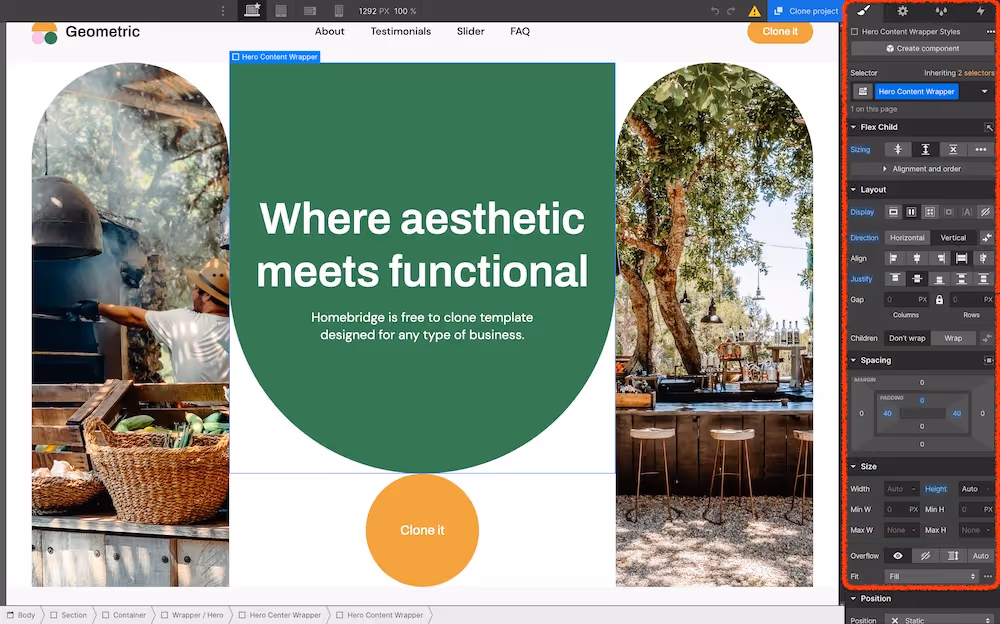Switch to mobile portrait breakpoint view
Viewport: 1000px width, 624px height.
(339, 11)
